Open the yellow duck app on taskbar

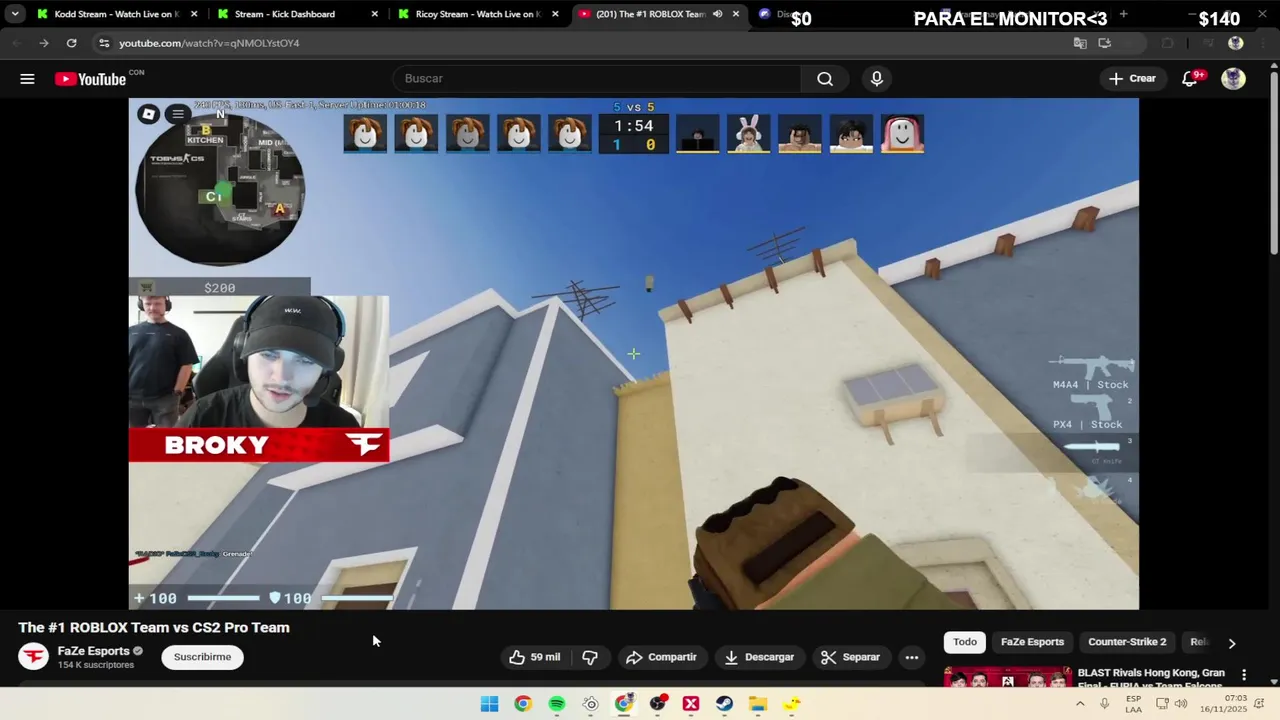(x=792, y=704)
